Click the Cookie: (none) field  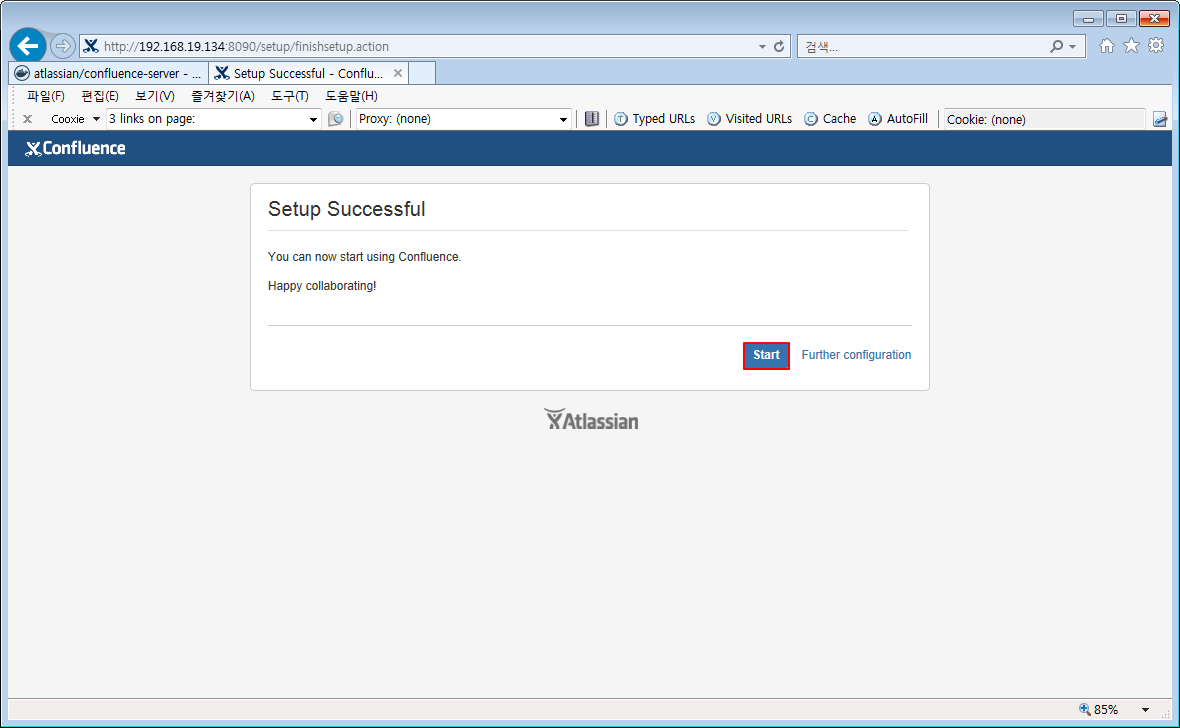click(x=1045, y=119)
